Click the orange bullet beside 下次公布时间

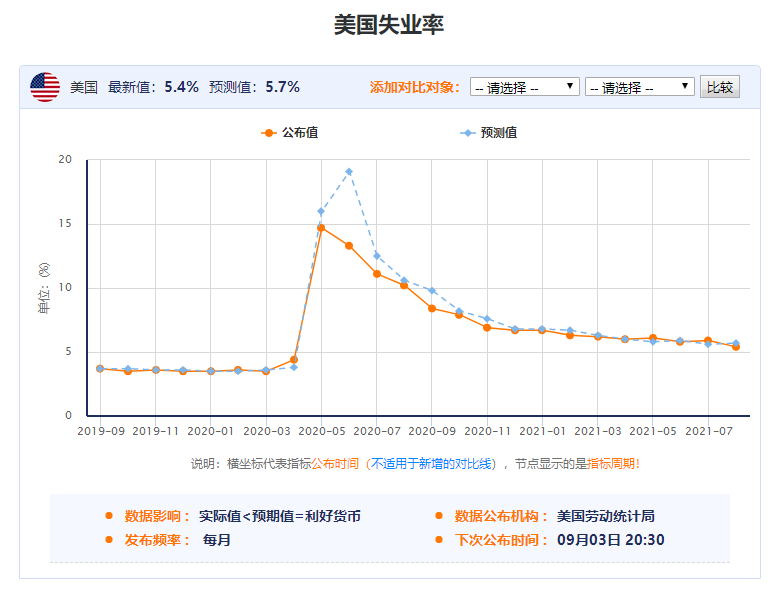(439, 540)
